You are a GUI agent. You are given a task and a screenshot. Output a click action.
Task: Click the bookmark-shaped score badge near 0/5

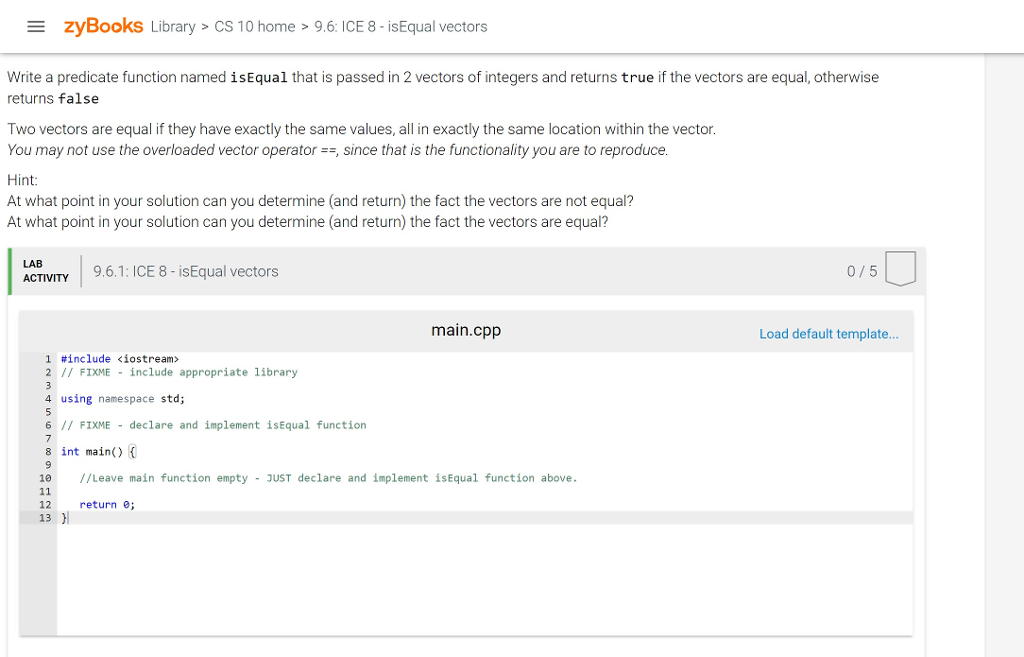tap(900, 269)
